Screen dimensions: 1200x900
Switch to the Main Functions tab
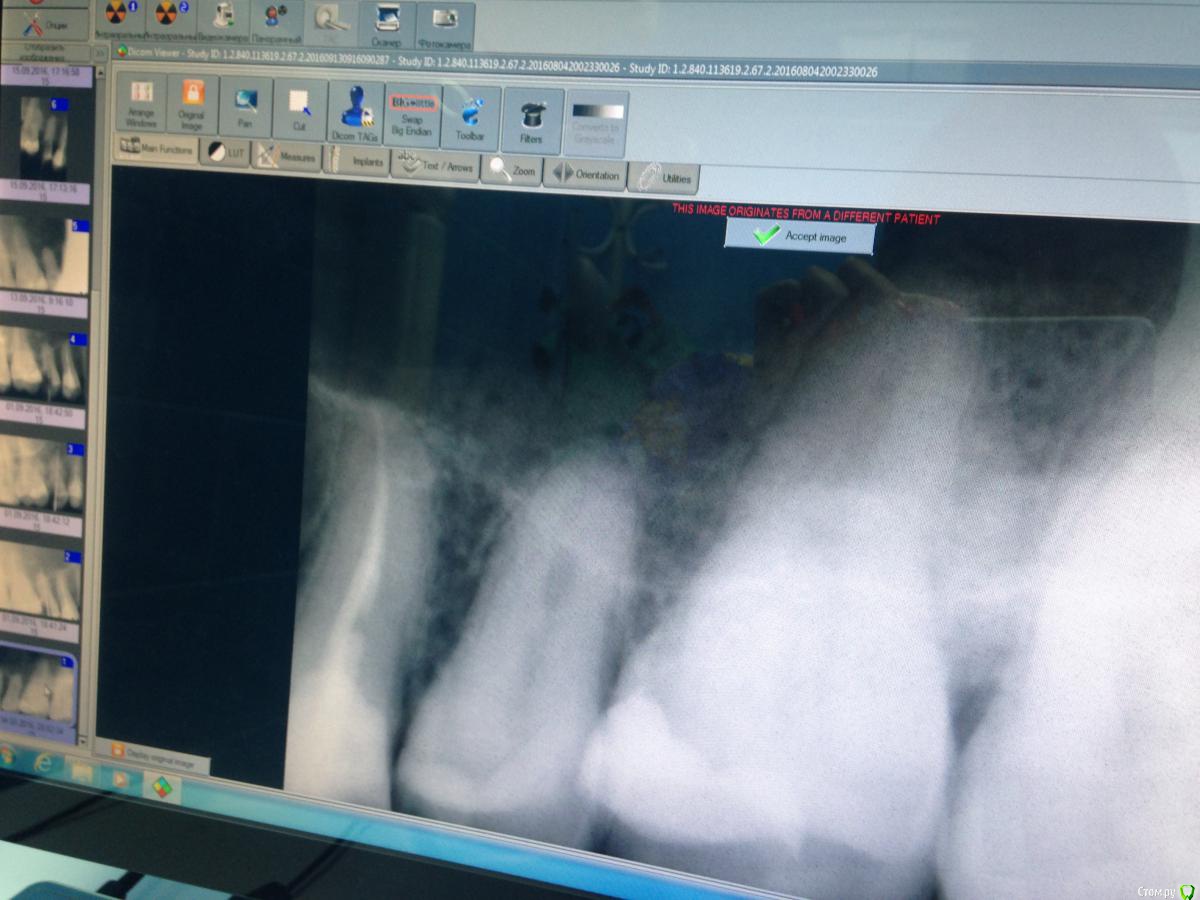coord(156,149)
